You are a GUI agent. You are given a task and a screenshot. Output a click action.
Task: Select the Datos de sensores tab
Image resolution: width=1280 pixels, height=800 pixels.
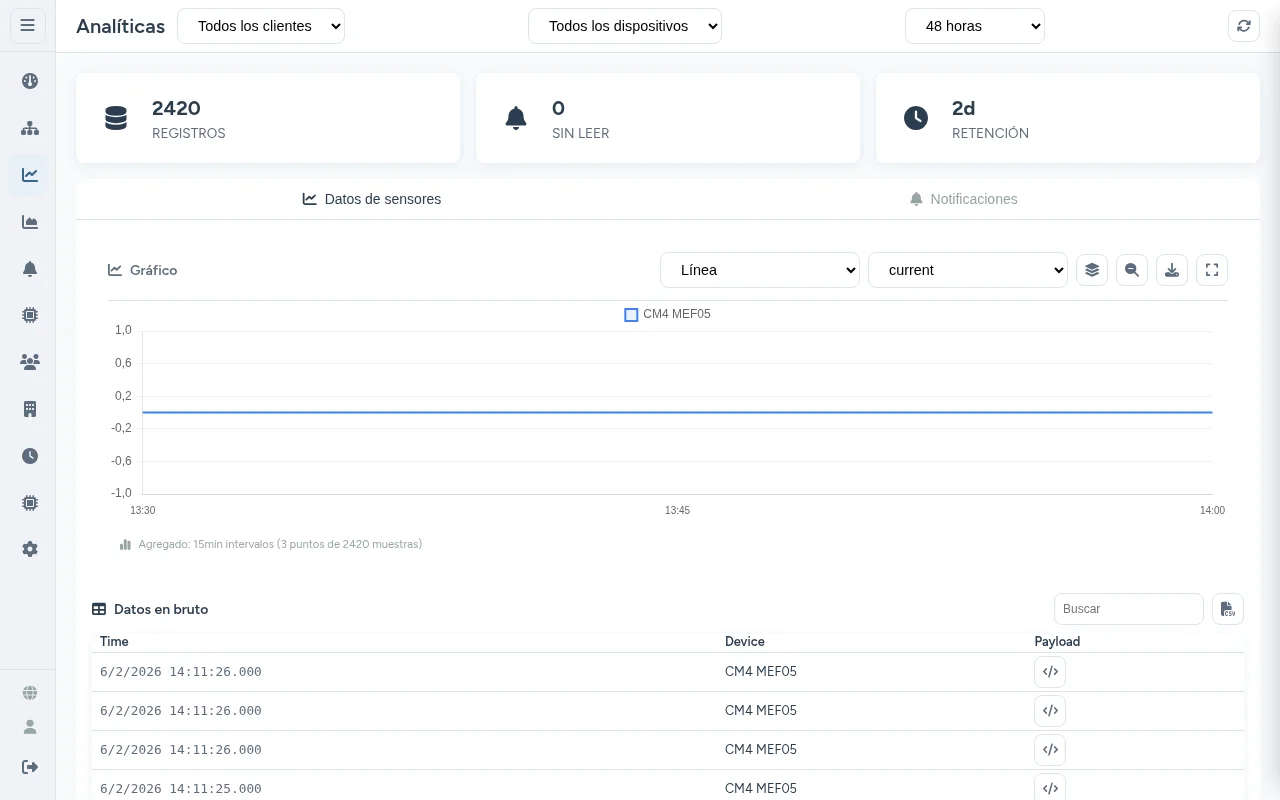point(372,199)
